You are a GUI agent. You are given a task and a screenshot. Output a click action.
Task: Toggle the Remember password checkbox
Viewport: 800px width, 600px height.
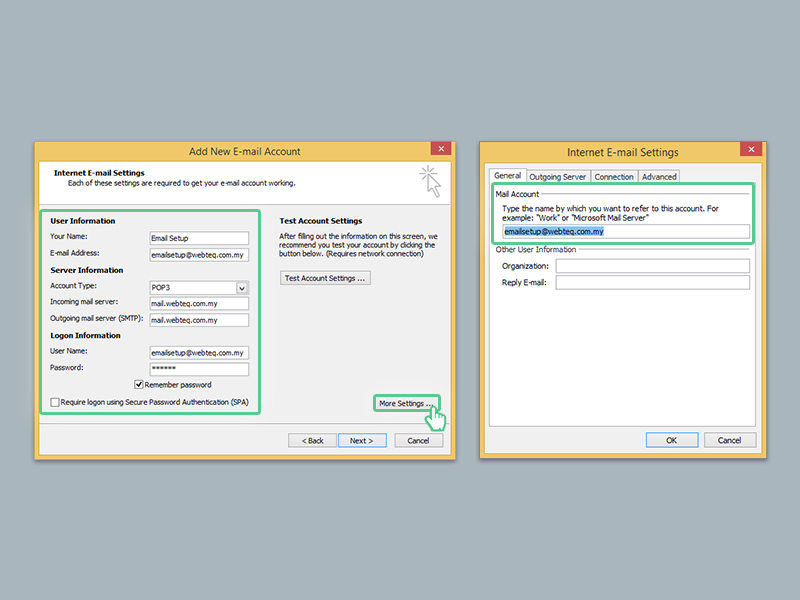139,384
